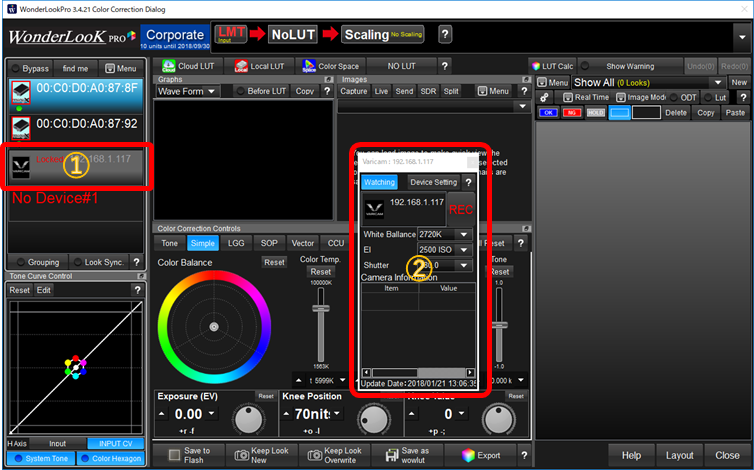Viewport: 754px width, 470px height.
Task: Click the REC button in Varicam popup
Action: point(461,210)
